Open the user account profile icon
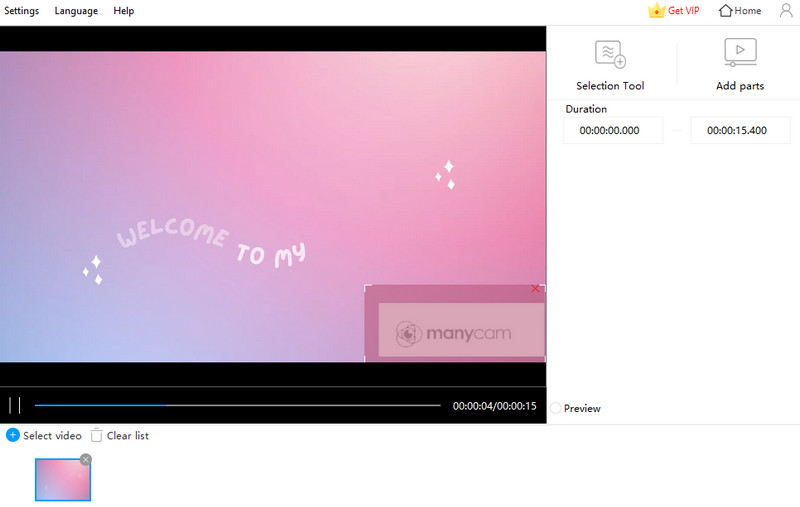Screen dimensions: 800x507 tap(786, 11)
